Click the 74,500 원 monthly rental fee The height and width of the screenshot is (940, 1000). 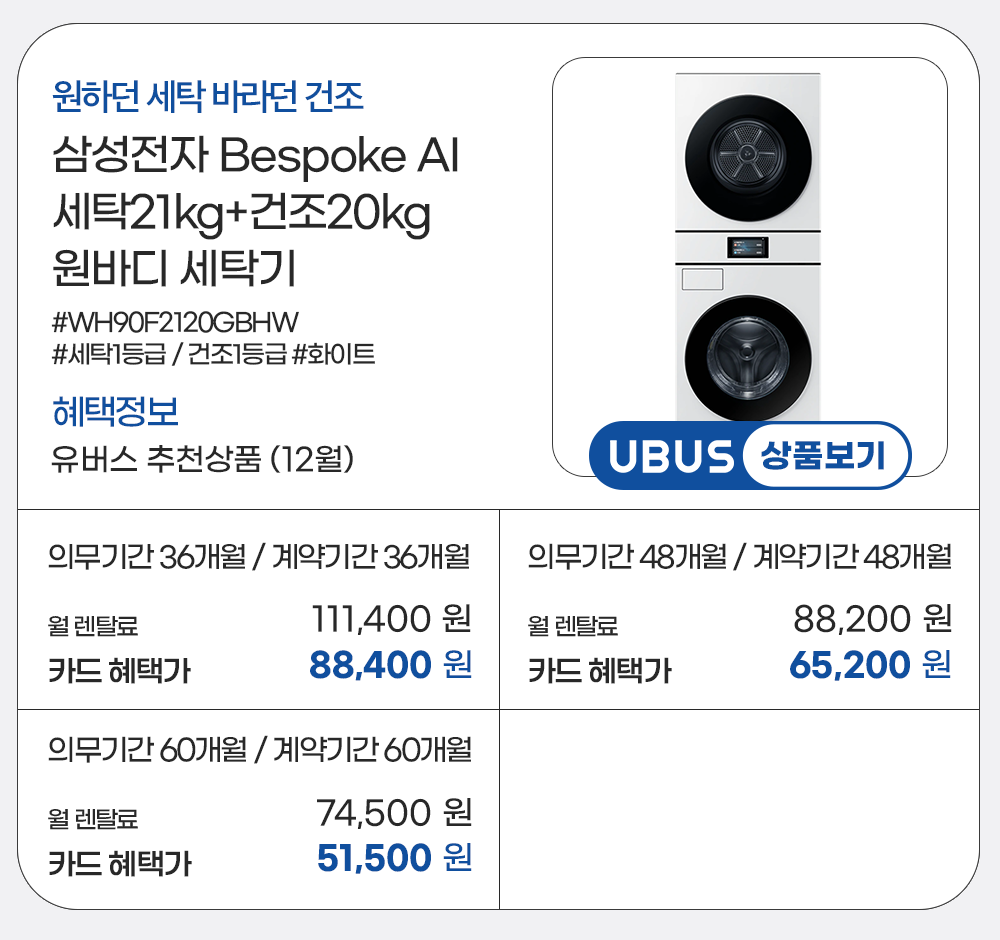click(394, 813)
